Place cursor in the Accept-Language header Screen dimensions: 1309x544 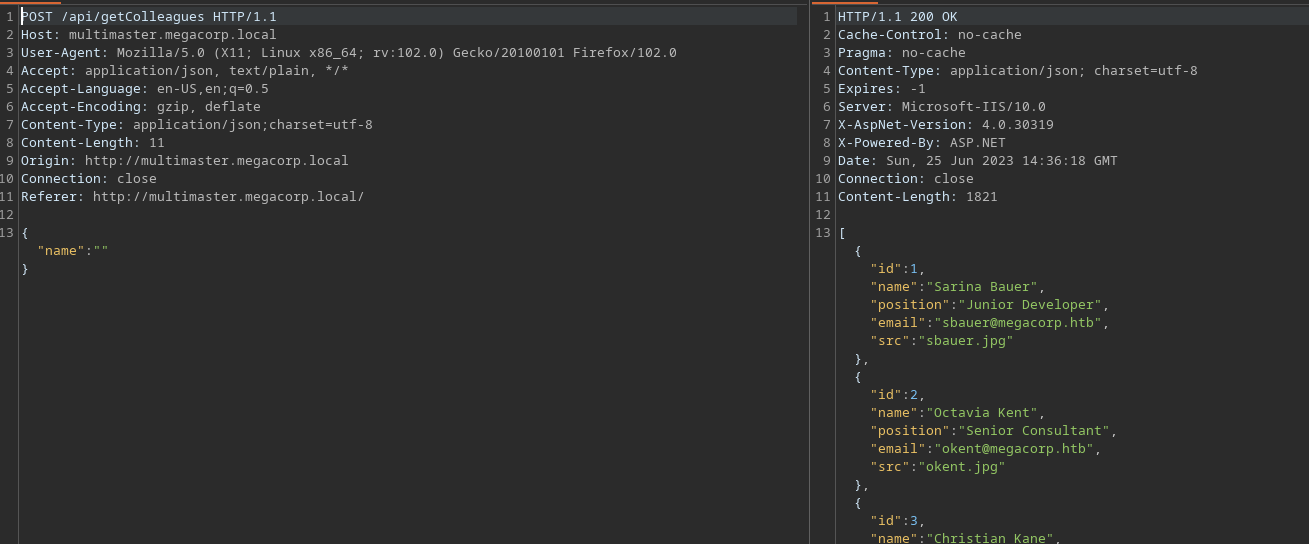145,89
